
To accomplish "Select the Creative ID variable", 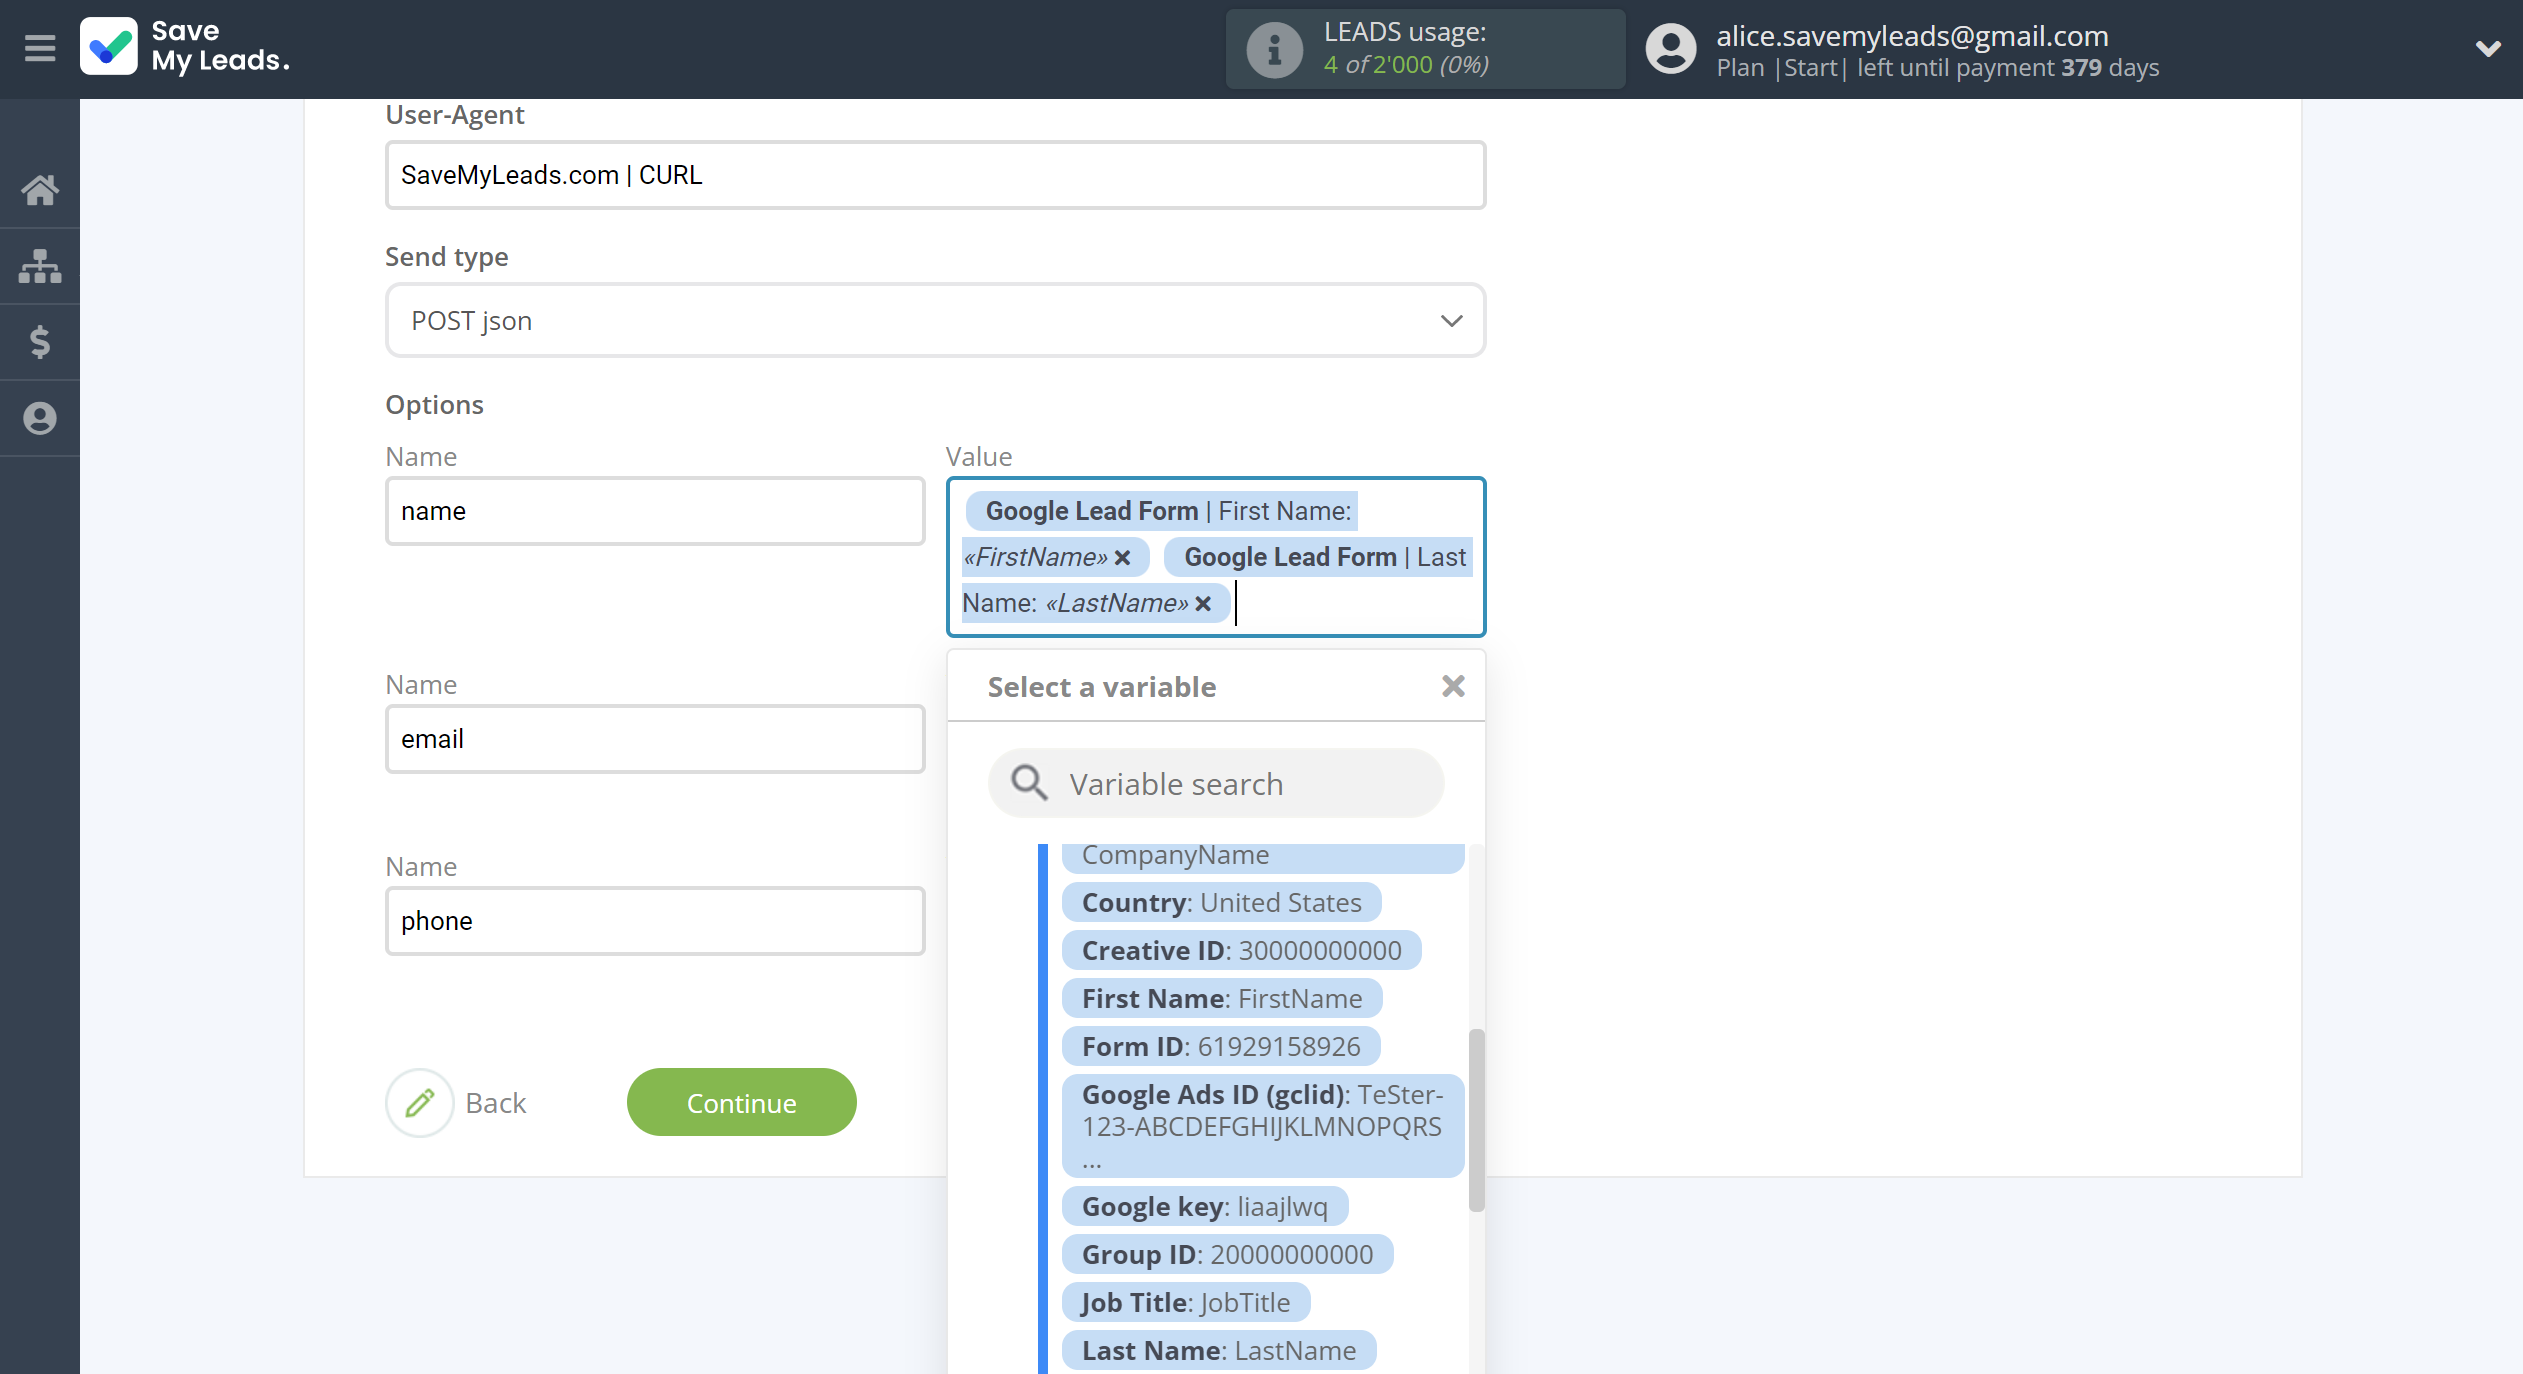I will click(1241, 950).
